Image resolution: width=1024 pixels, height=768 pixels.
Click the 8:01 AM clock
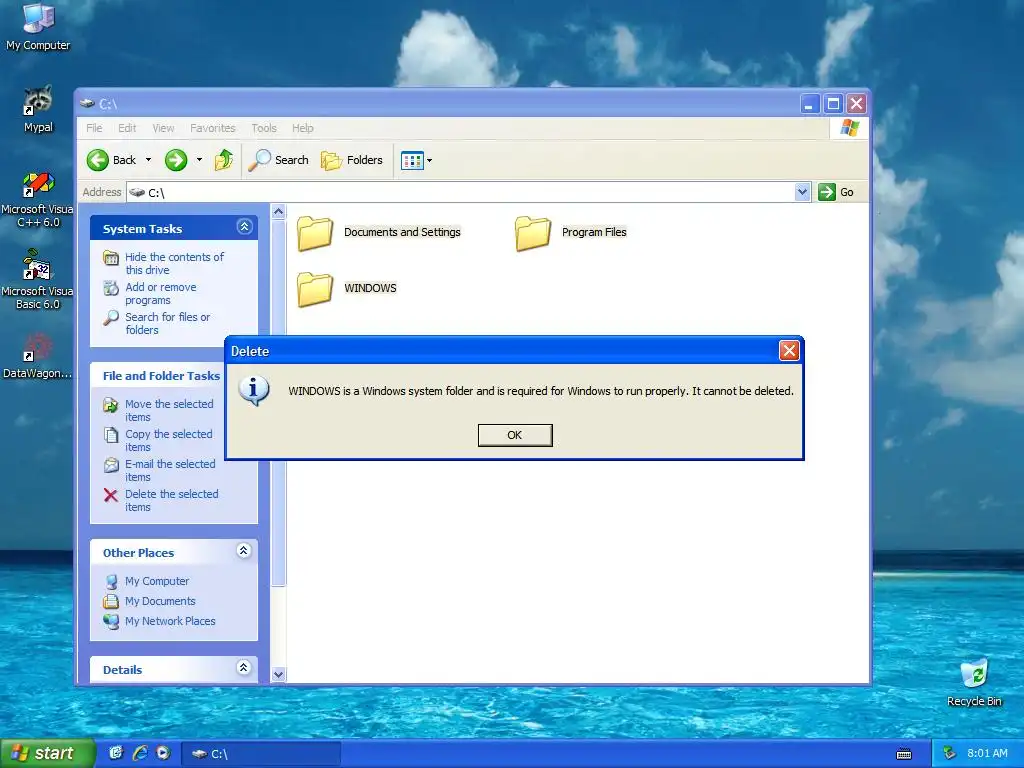point(987,753)
